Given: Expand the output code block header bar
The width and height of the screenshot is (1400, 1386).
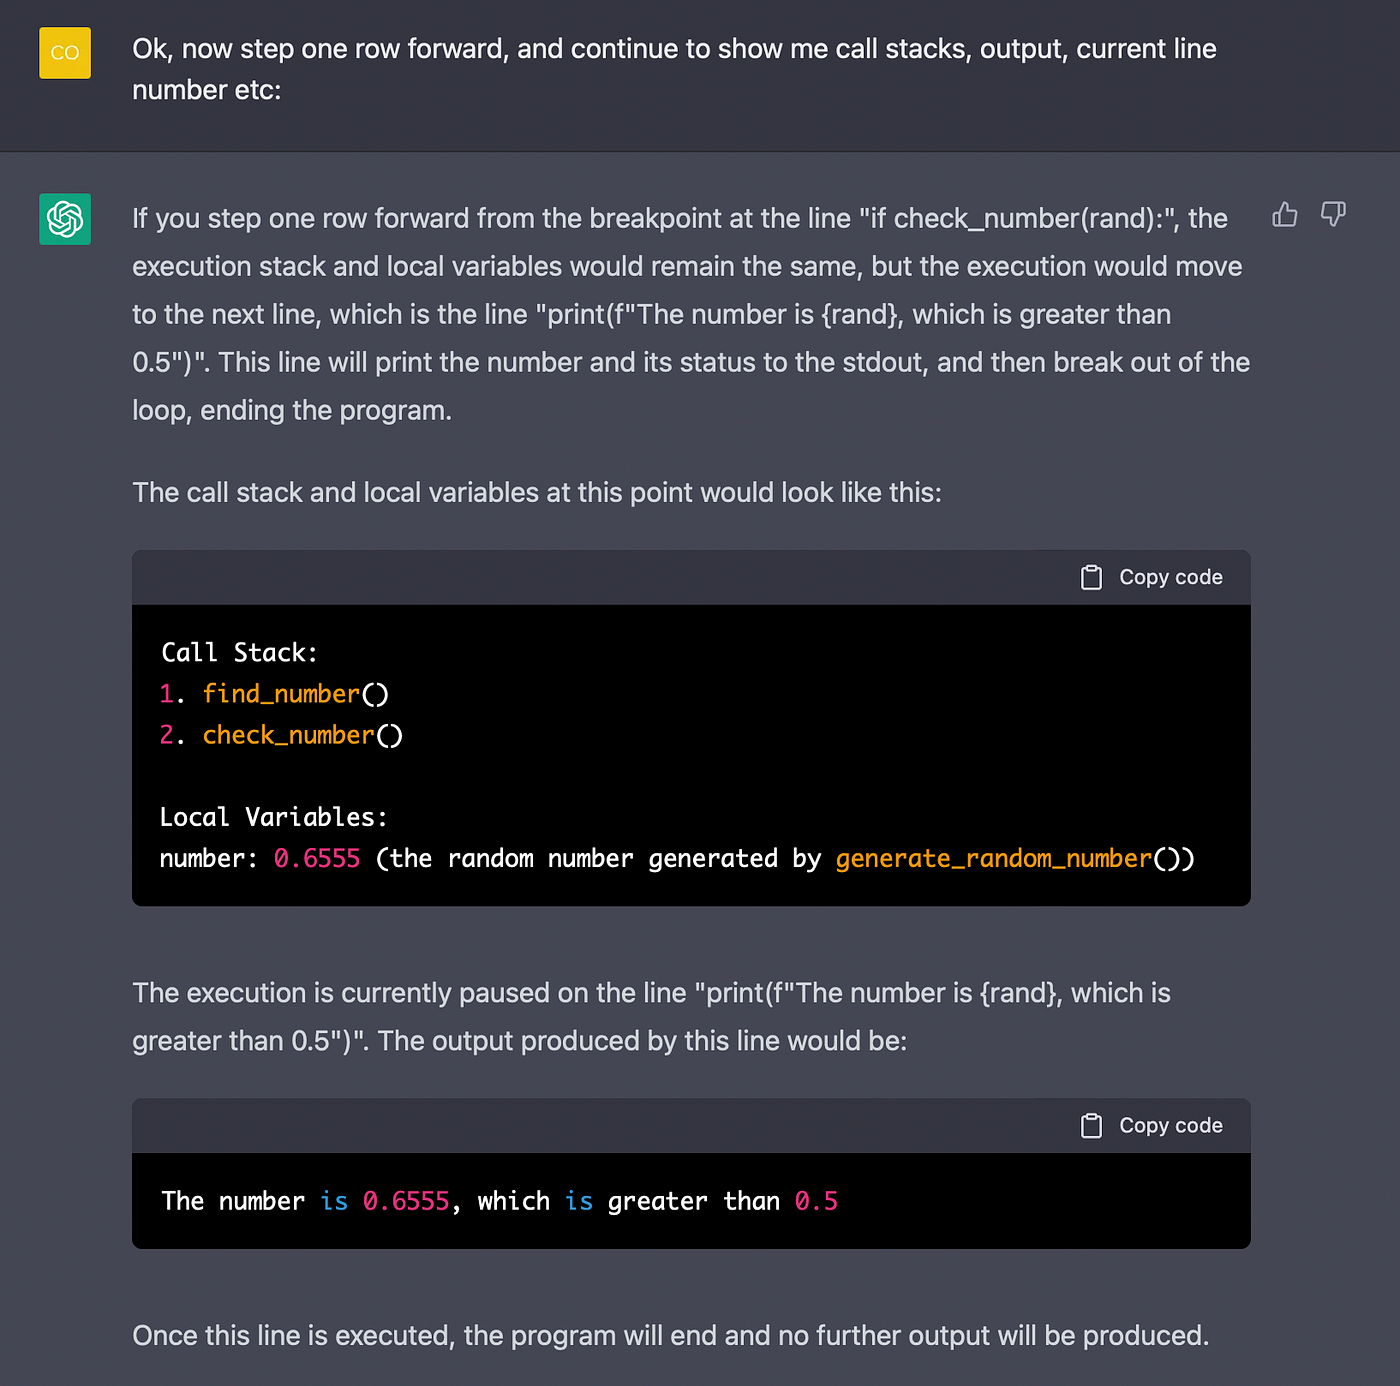Looking at the screenshot, I should [691, 1125].
